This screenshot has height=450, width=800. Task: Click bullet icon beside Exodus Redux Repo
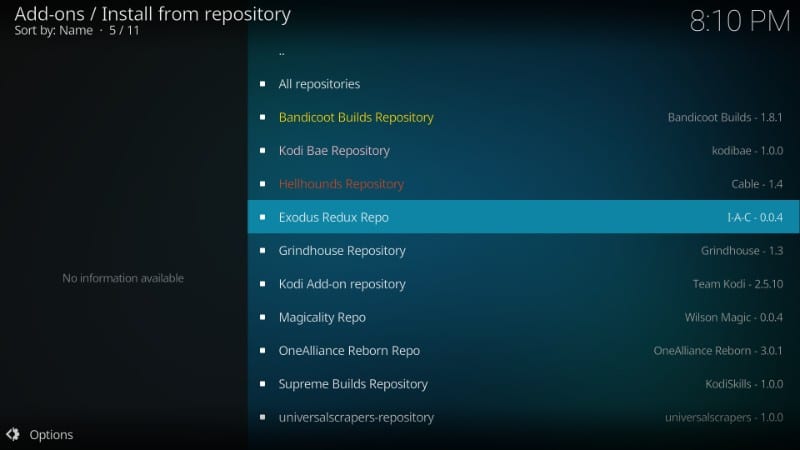[x=262, y=217]
